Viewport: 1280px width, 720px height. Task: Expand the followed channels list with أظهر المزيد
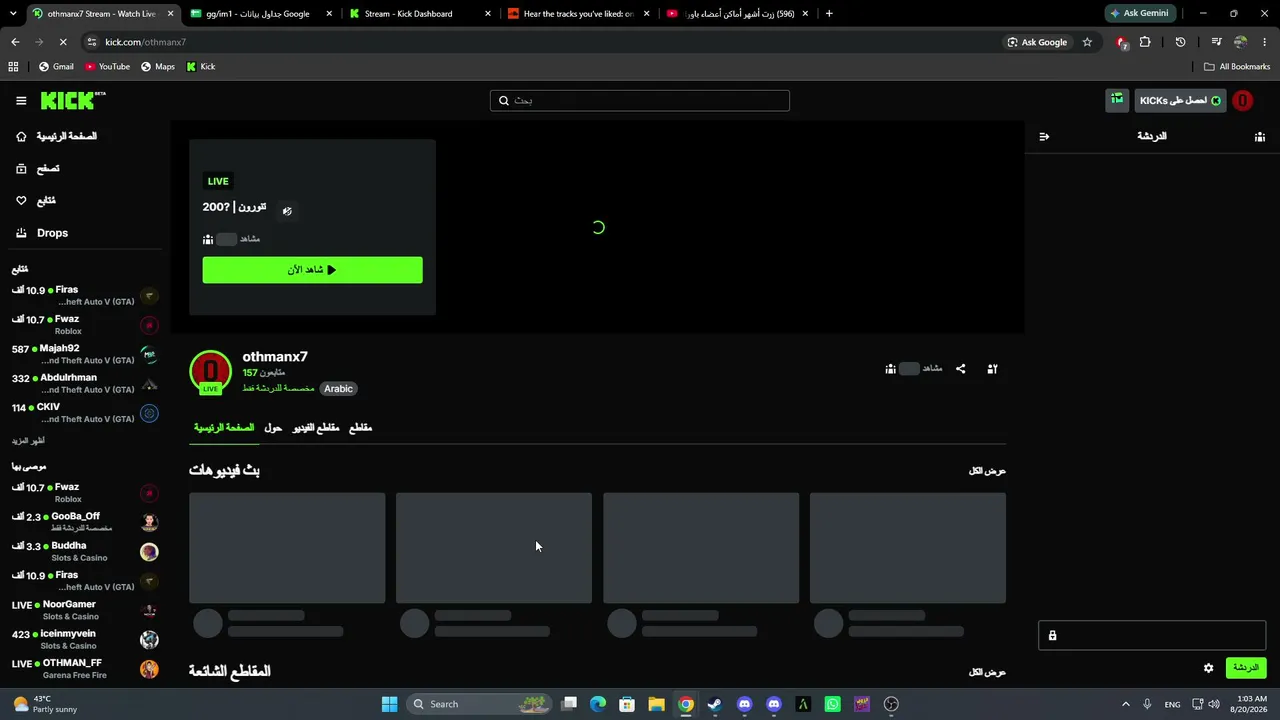click(28, 441)
